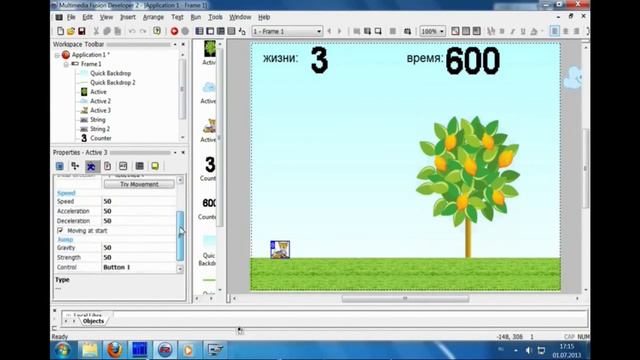Click the left-align text toolbar icon
Viewport: 640px width, 360px height.
555,31
